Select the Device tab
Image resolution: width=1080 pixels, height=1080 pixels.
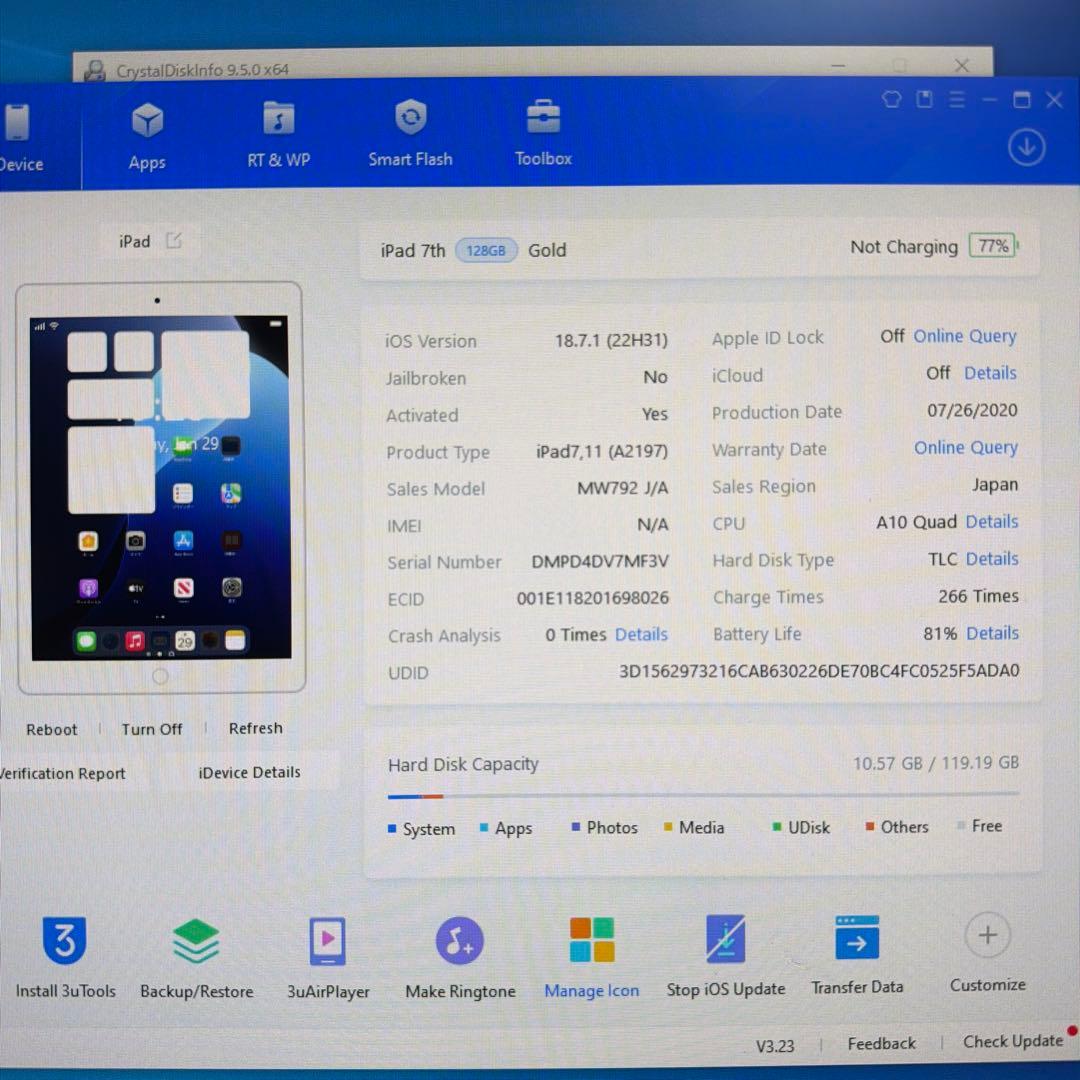click(x=20, y=132)
